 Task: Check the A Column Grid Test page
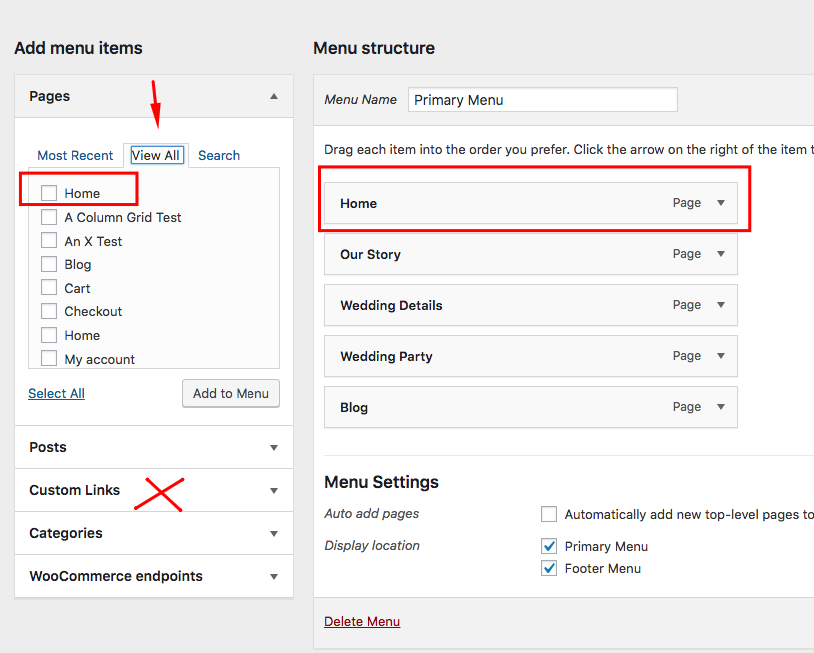(x=49, y=217)
